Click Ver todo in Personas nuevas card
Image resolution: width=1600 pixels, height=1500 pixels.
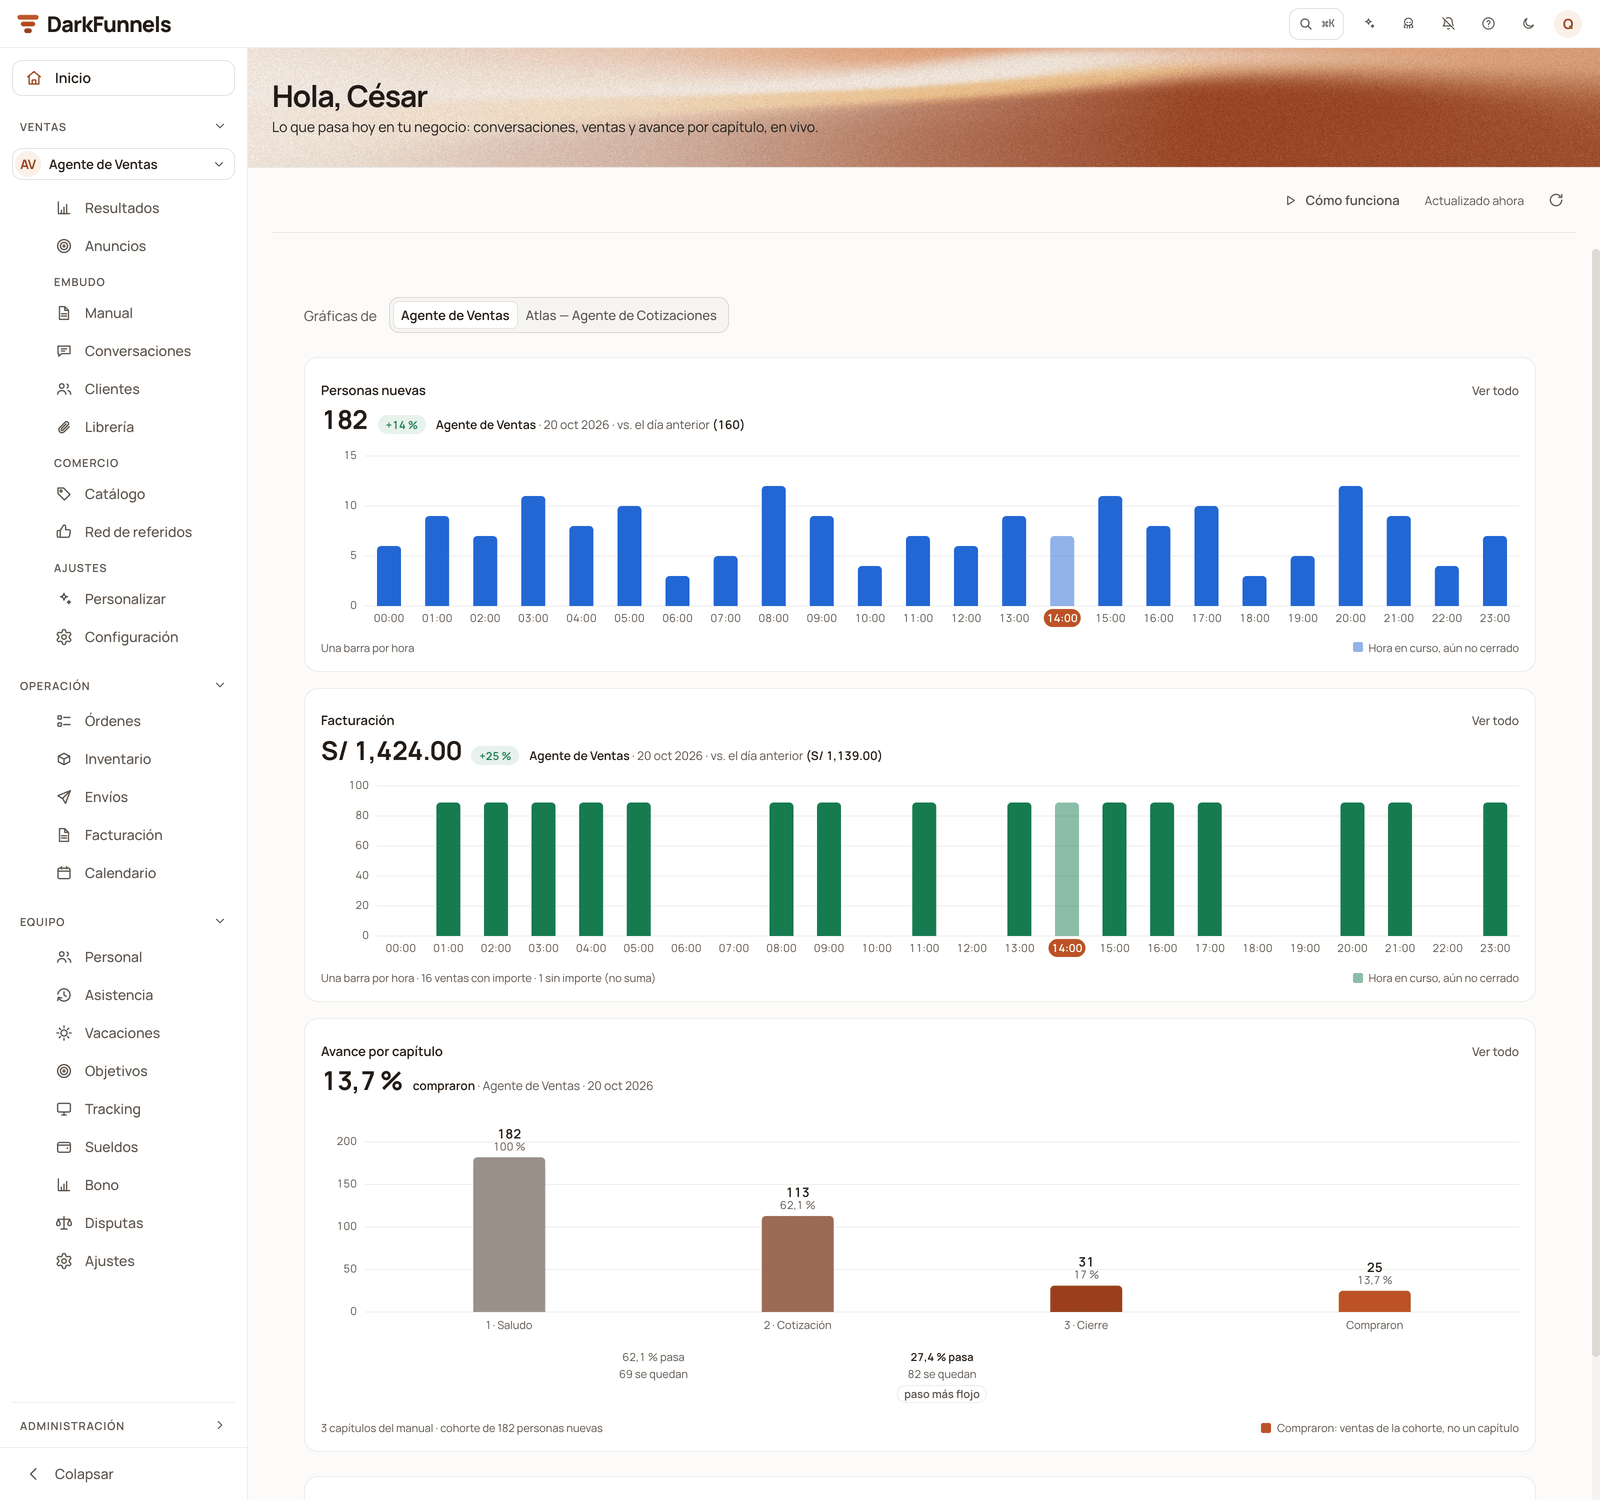[x=1495, y=391]
